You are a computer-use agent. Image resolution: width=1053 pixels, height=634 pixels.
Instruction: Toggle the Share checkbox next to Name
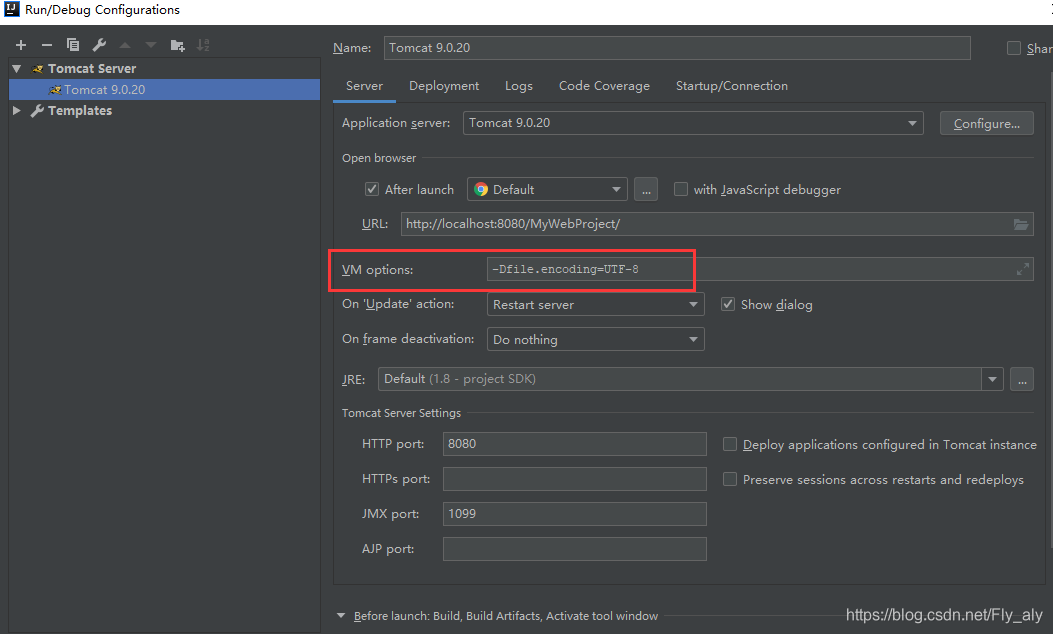pos(1014,48)
